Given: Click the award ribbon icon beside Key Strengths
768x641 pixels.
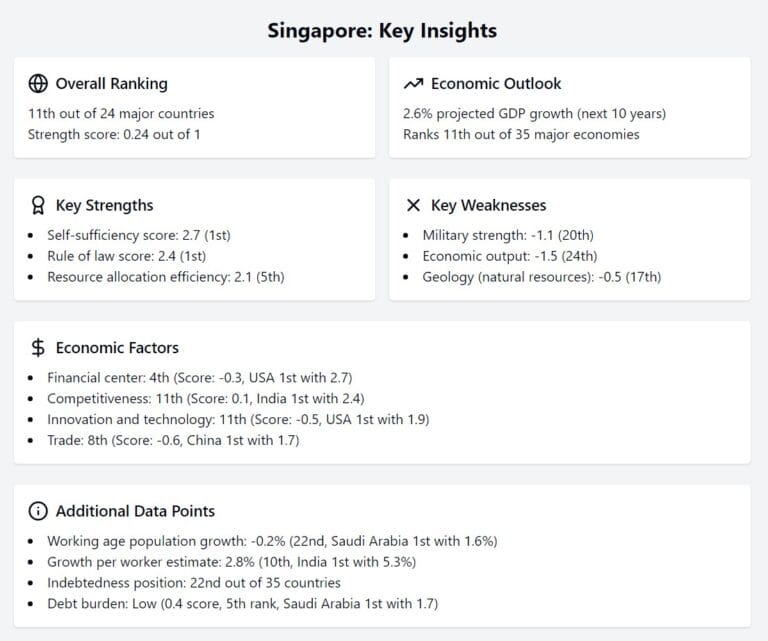Looking at the screenshot, I should 39,206.
